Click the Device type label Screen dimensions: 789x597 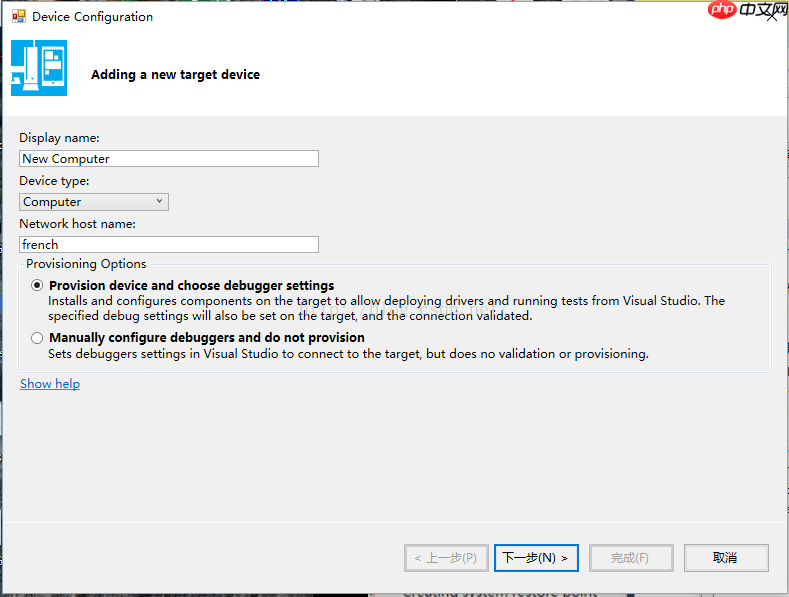click(x=54, y=181)
